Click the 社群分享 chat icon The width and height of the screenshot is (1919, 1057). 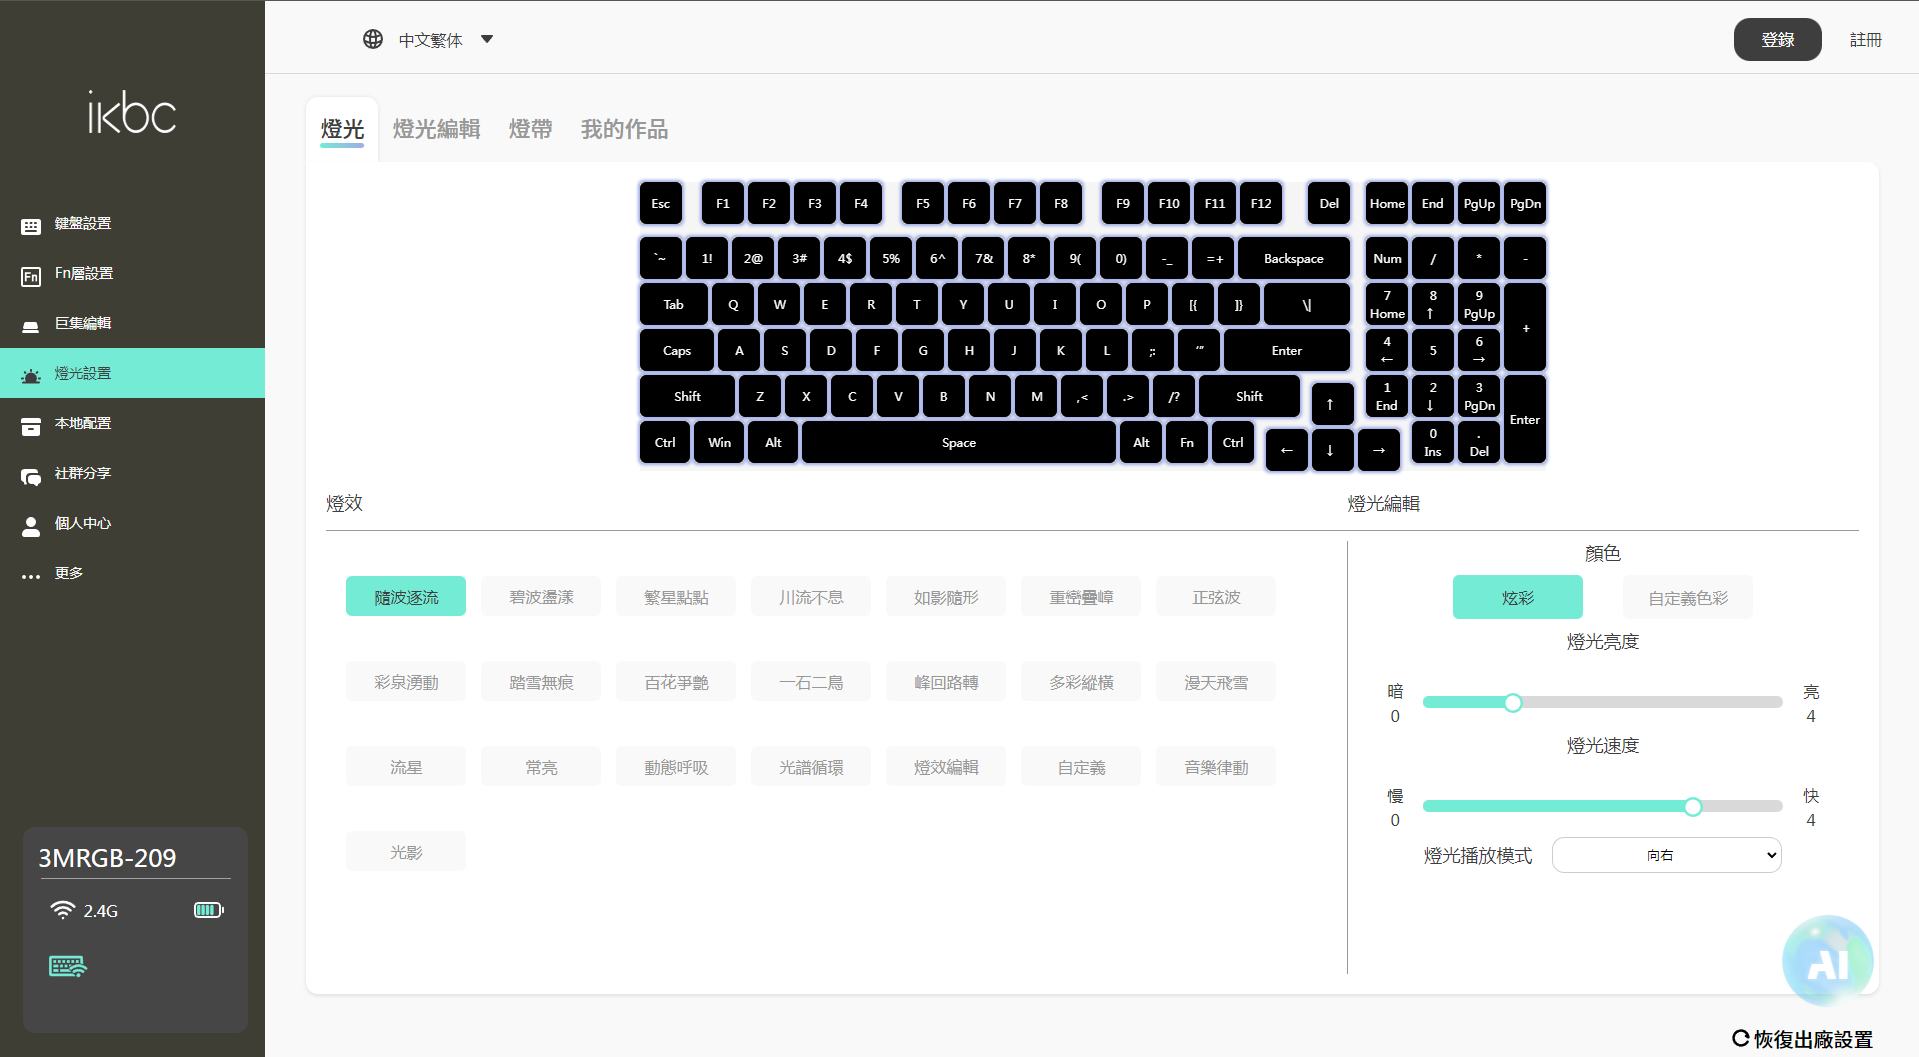[31, 476]
